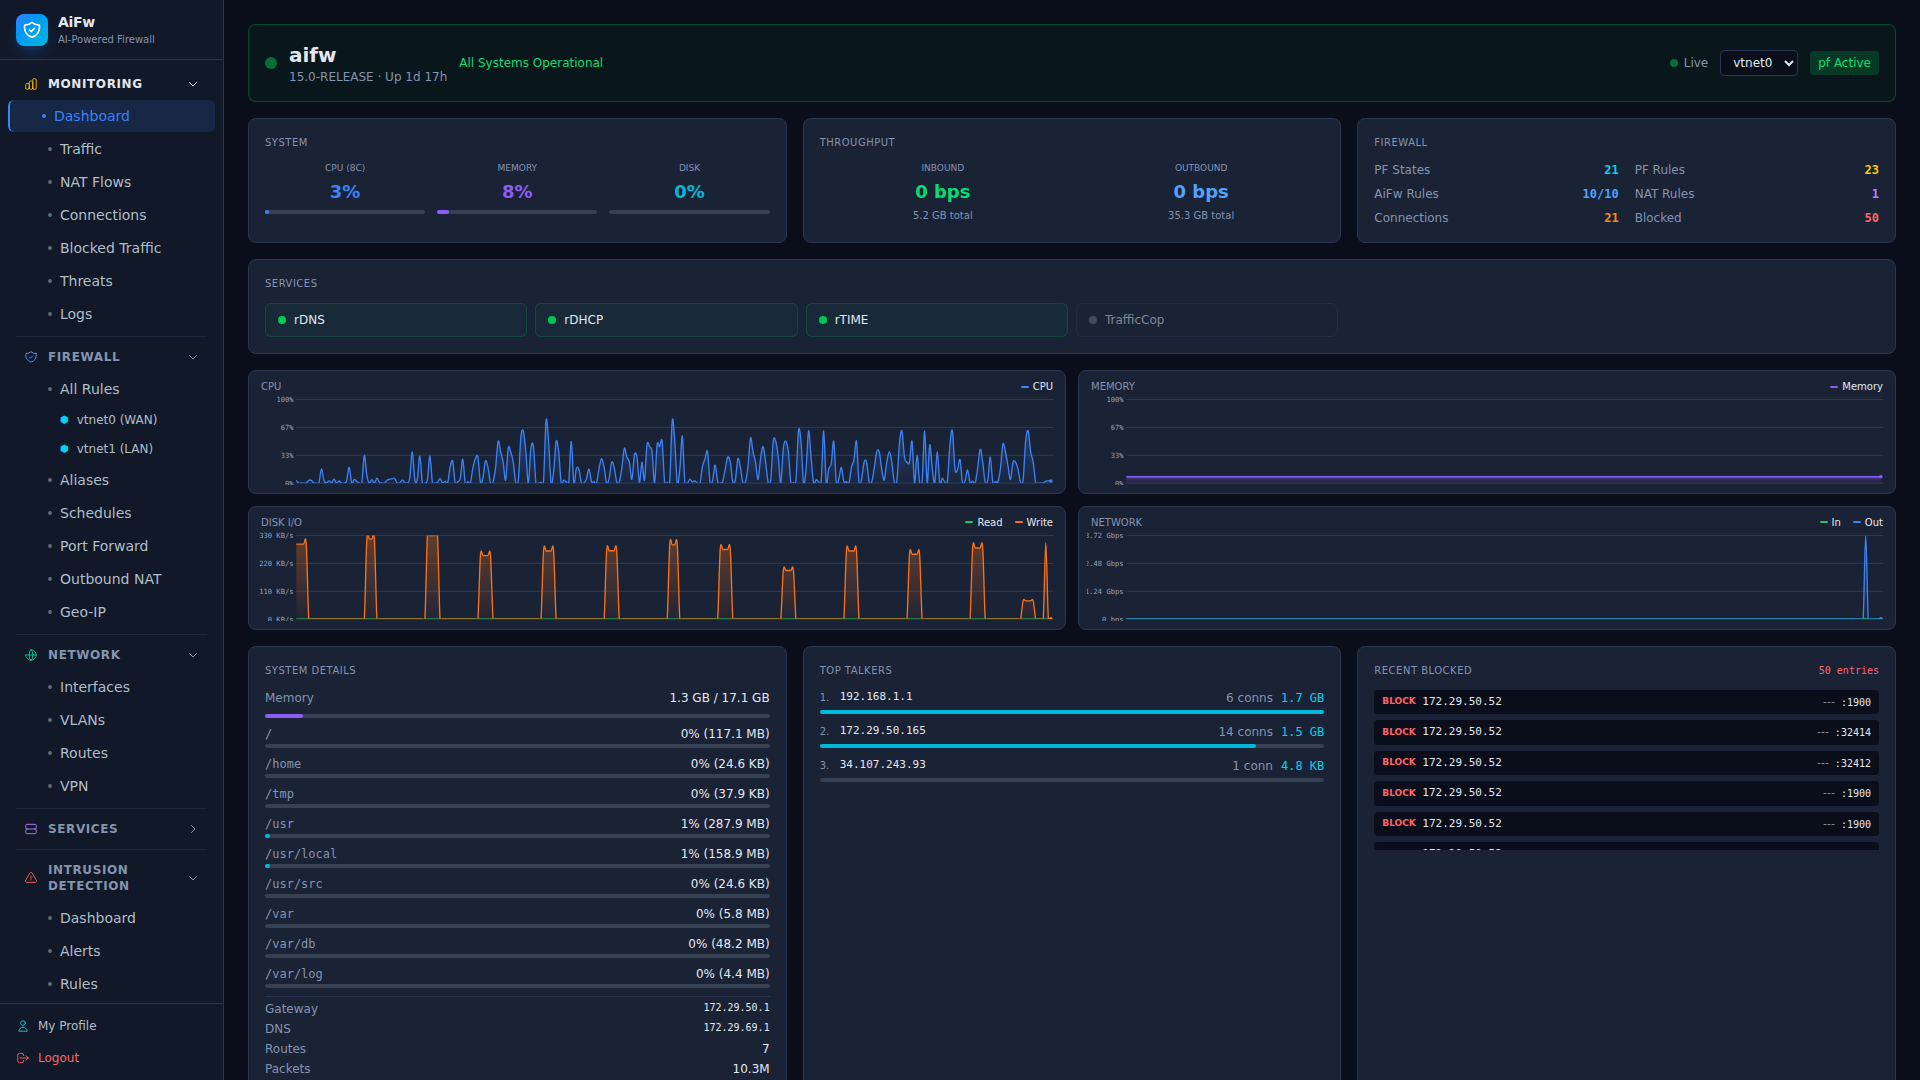
Task: Click the Monitoring bar-chart icon
Action: click(x=30, y=84)
